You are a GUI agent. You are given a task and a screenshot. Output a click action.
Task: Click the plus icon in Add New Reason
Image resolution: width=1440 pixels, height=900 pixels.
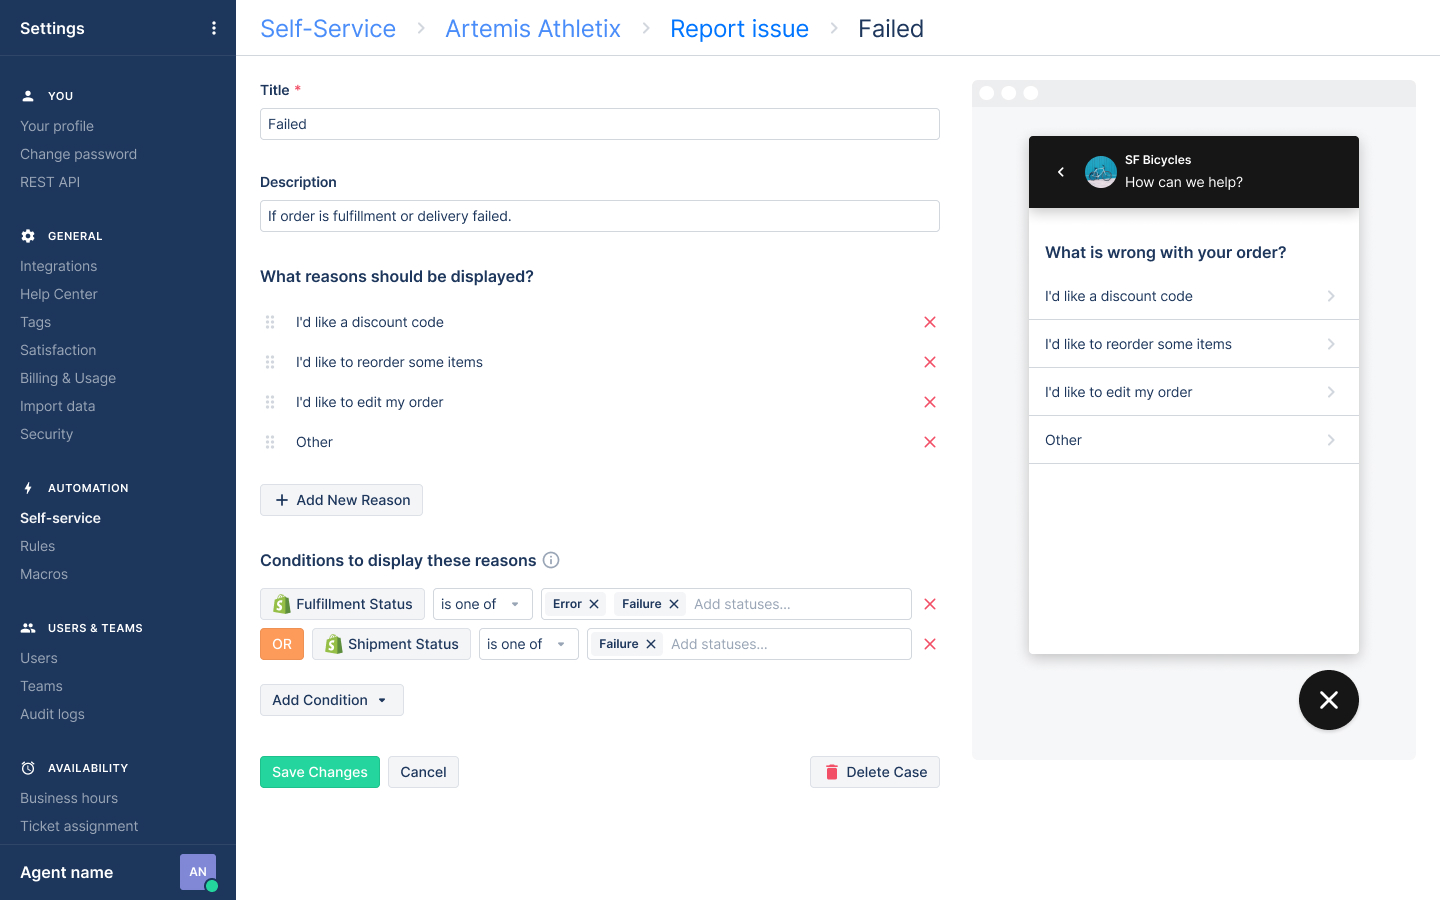(x=282, y=500)
